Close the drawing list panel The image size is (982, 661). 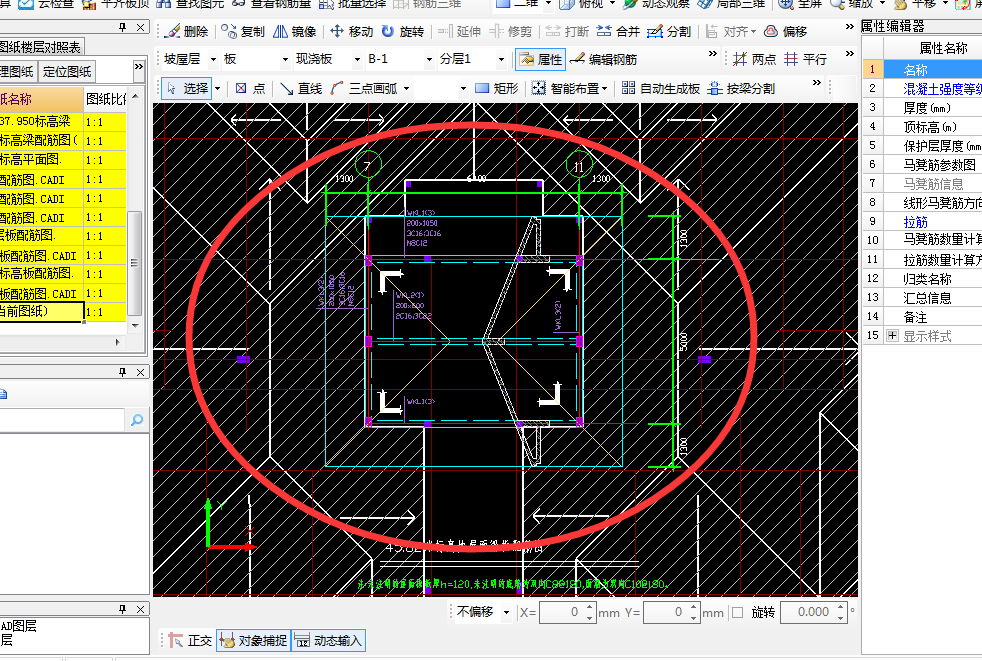tap(140, 28)
